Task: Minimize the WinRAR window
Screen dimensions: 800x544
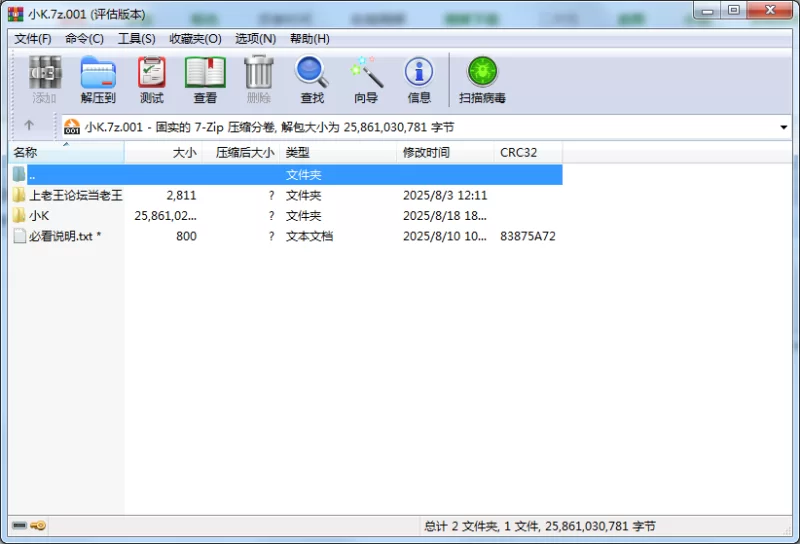Action: 707,10
